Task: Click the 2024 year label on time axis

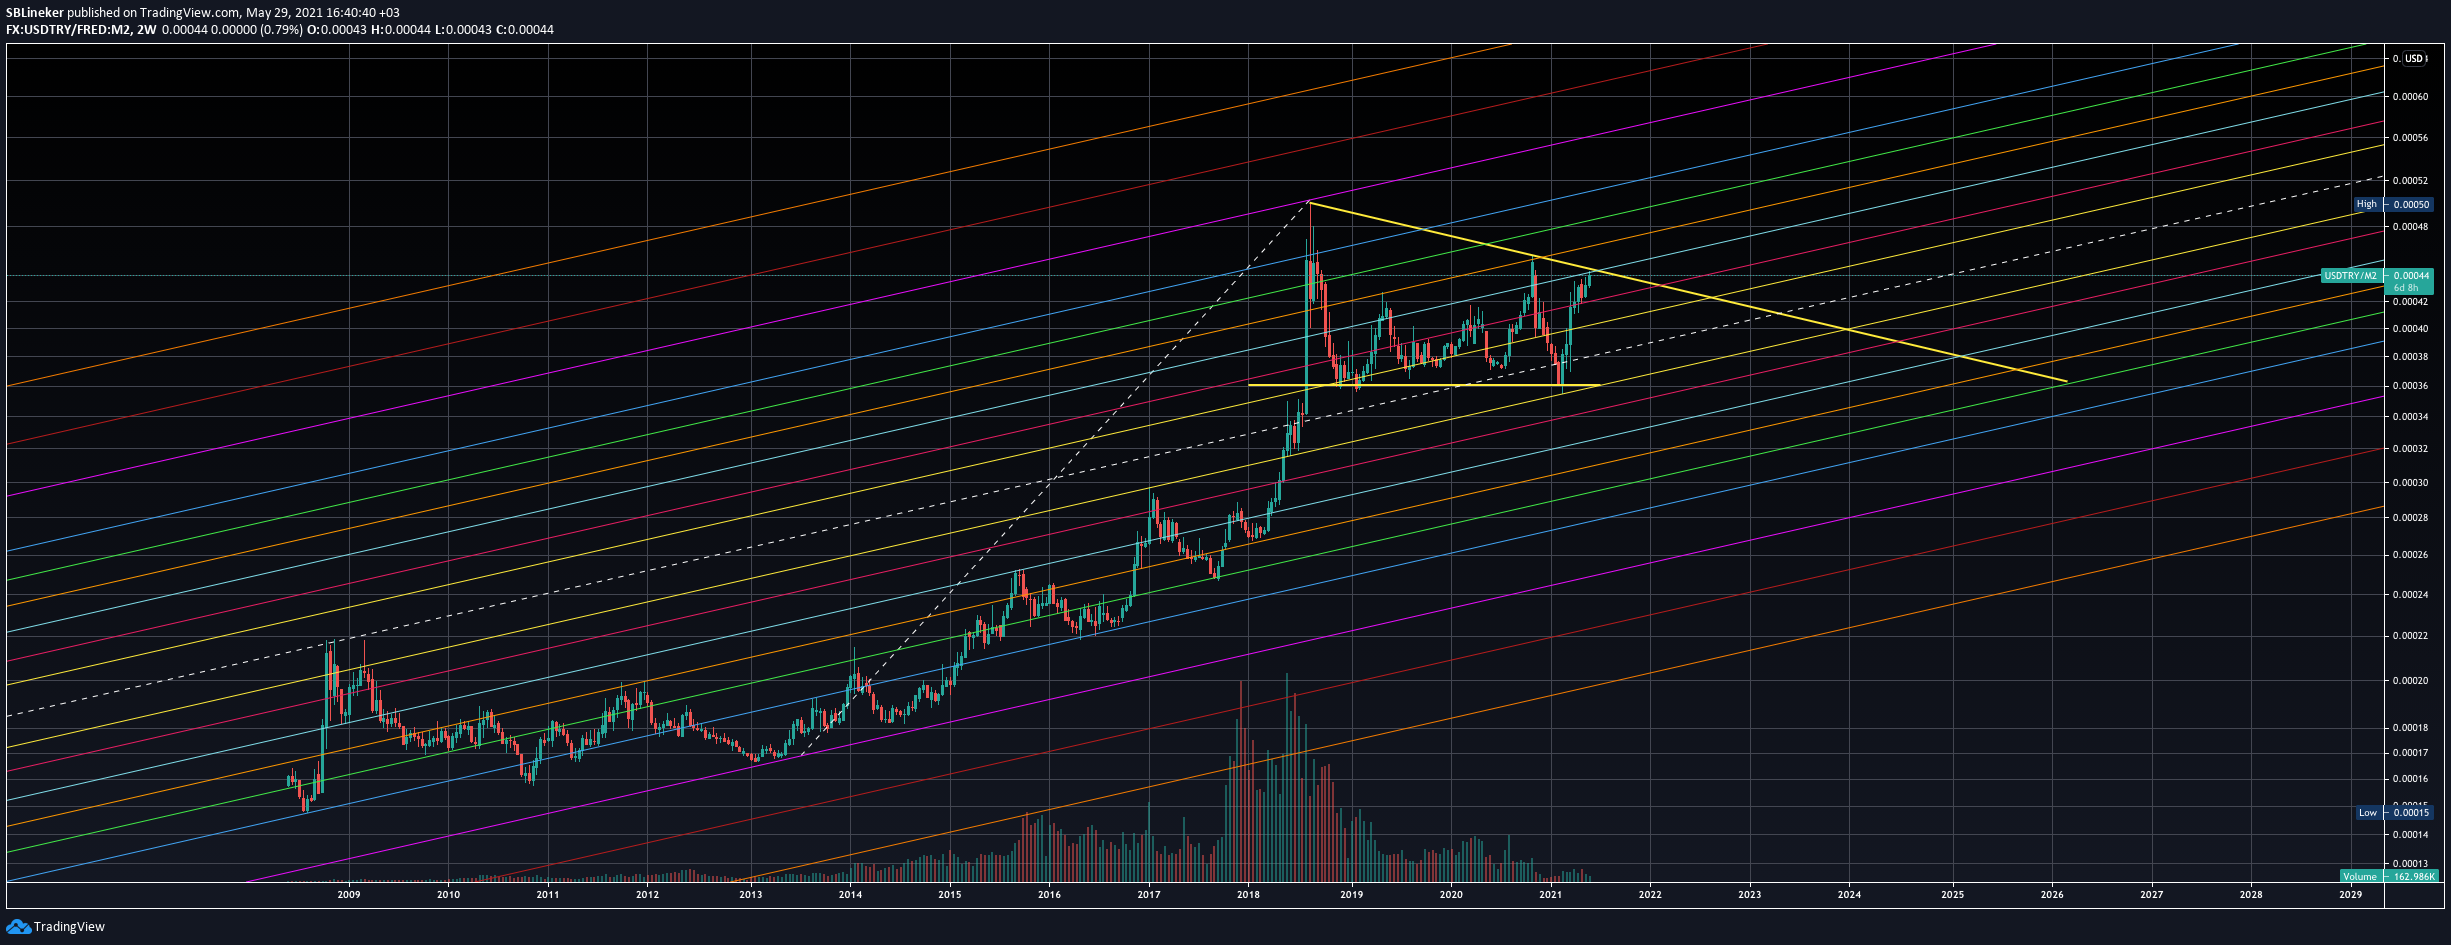Action: point(1849,895)
